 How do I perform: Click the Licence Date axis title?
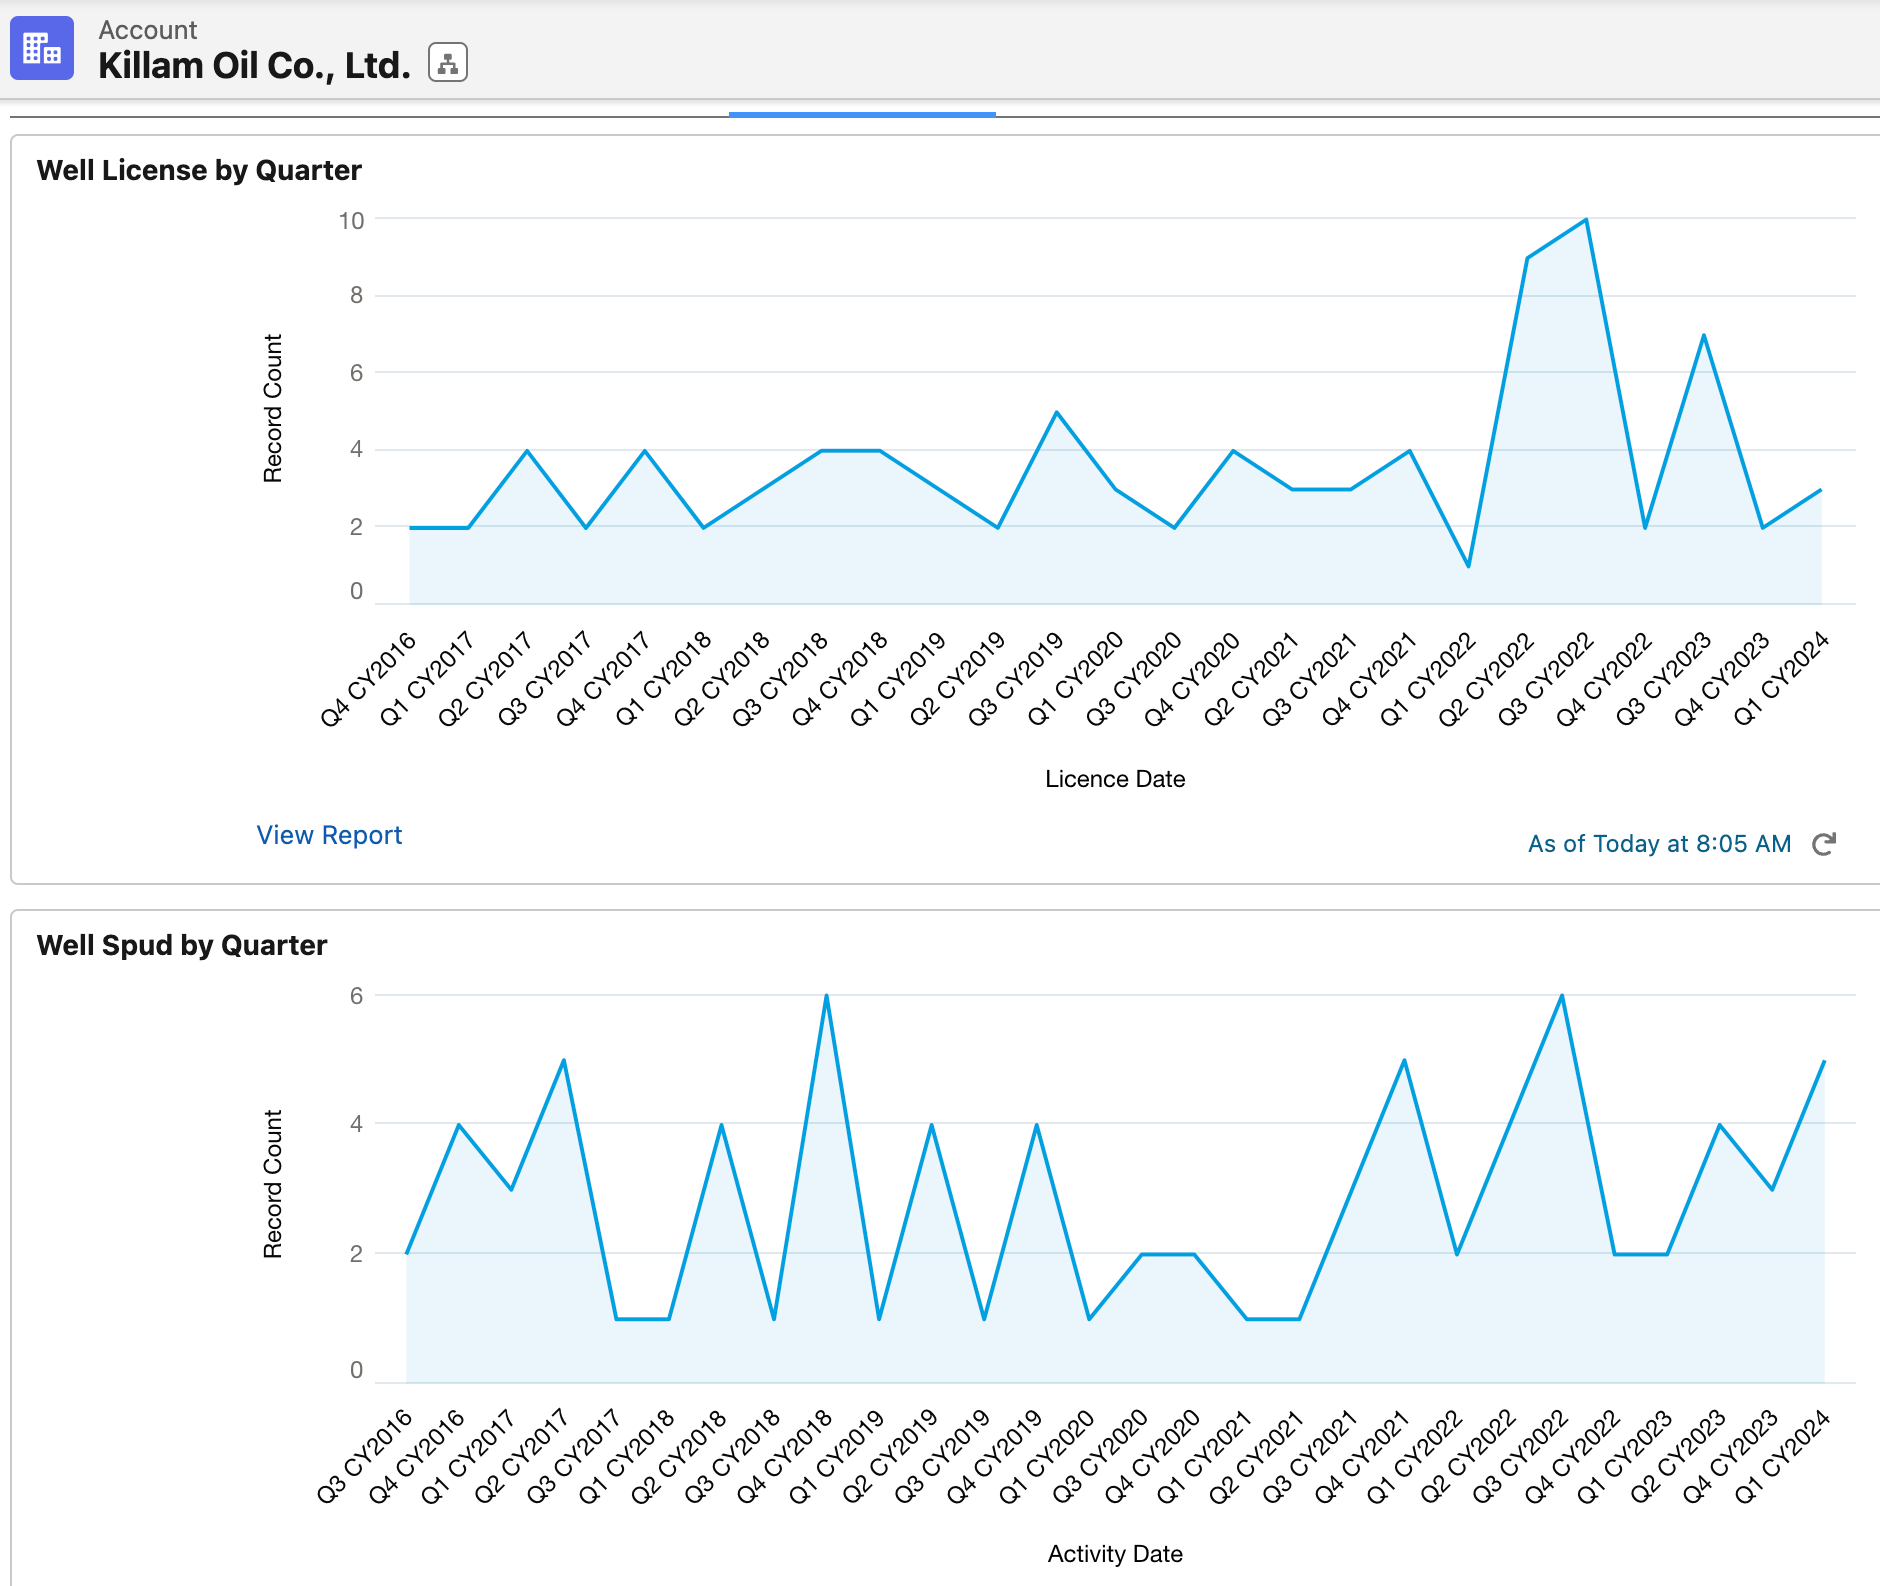(1115, 779)
